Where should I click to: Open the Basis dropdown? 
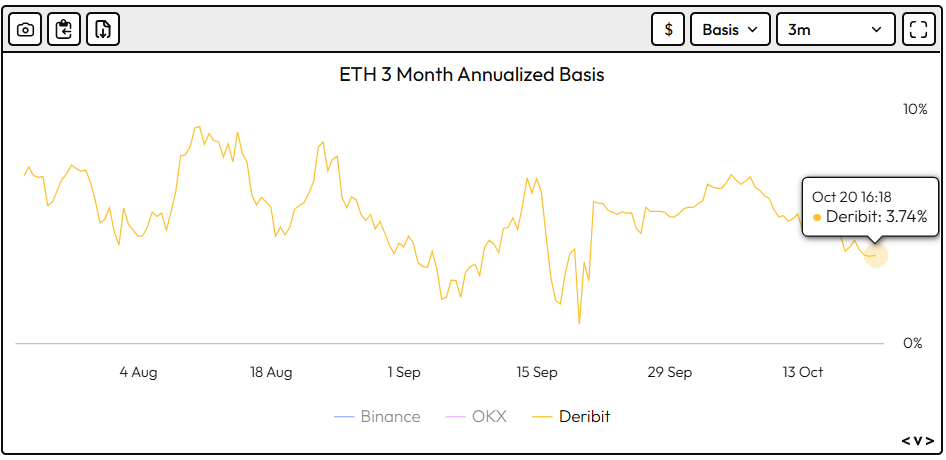(x=730, y=29)
